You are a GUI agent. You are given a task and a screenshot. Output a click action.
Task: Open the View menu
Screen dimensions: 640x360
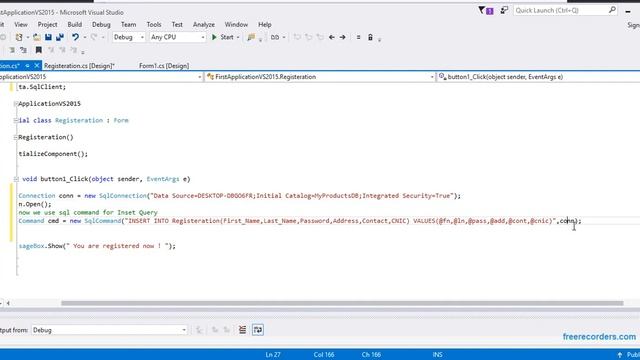pos(21,24)
